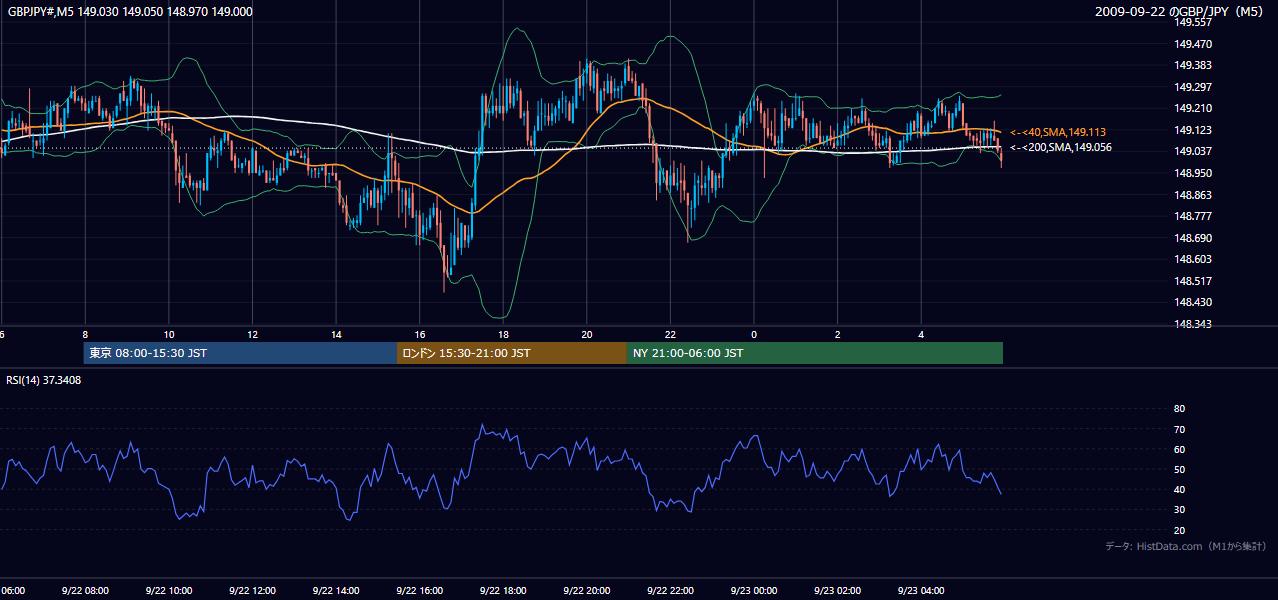Click the 9/22 10:00 time label
This screenshot has width=1278, height=600.
click(169, 591)
